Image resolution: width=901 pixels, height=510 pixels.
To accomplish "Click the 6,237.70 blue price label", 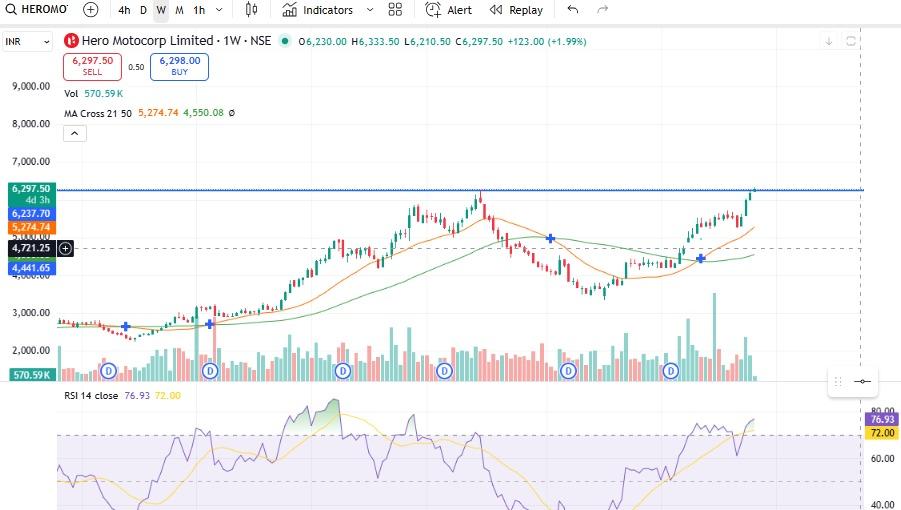I will tap(32, 214).
